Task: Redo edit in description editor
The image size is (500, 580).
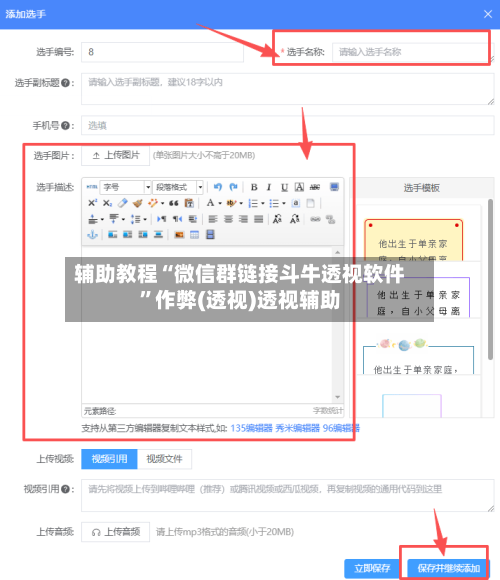Action: tap(233, 187)
